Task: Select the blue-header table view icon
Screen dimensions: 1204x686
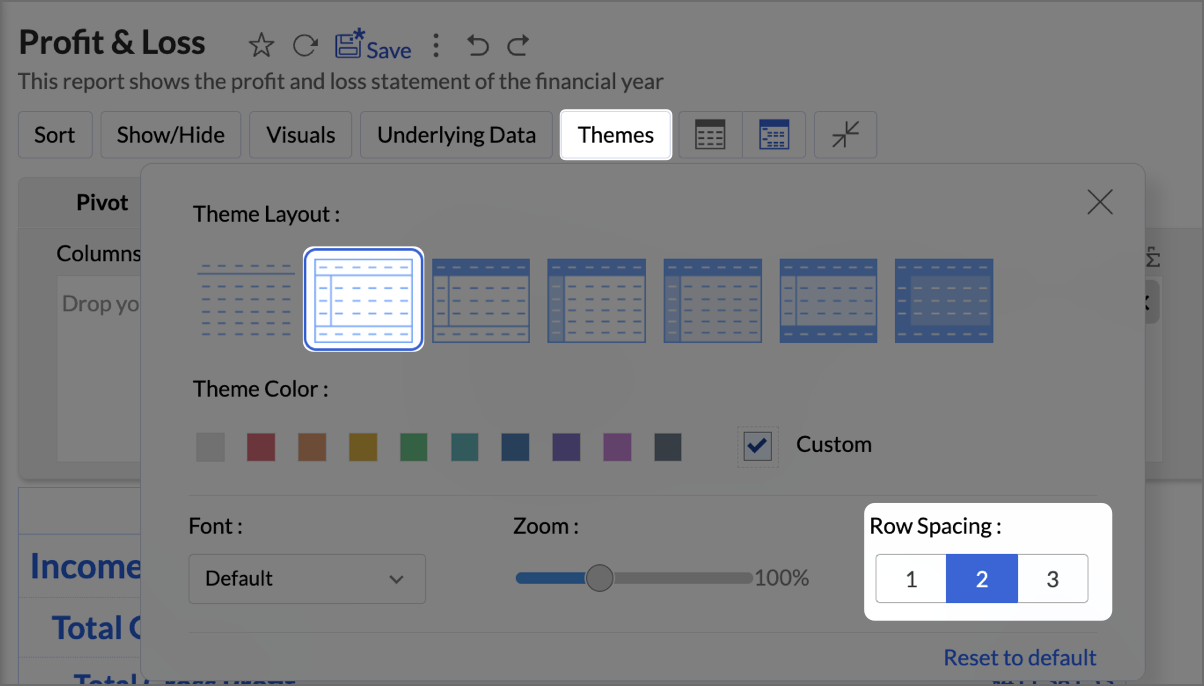Action: pos(774,135)
